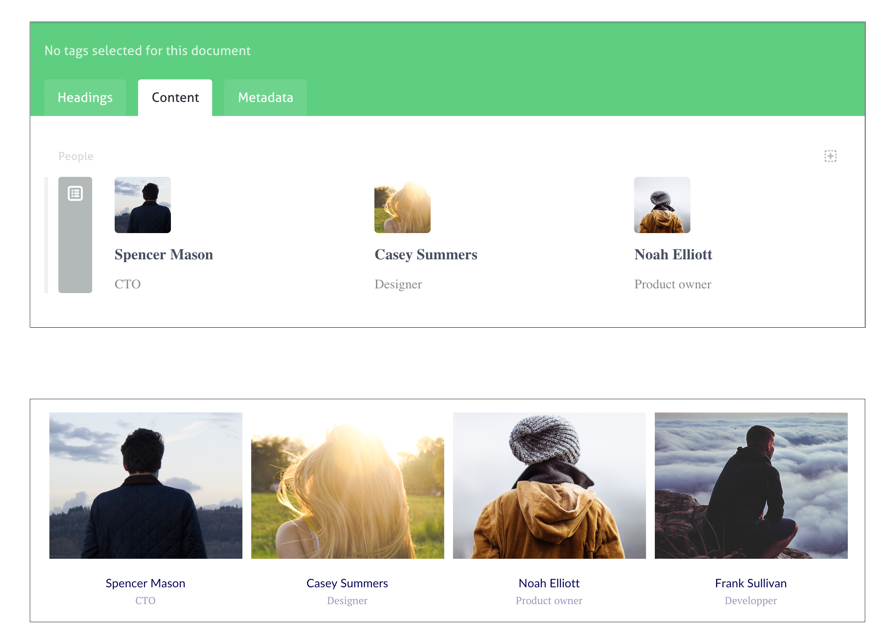Click the list icon on gray handle
The height and width of the screenshot is (644, 896).
click(x=75, y=193)
